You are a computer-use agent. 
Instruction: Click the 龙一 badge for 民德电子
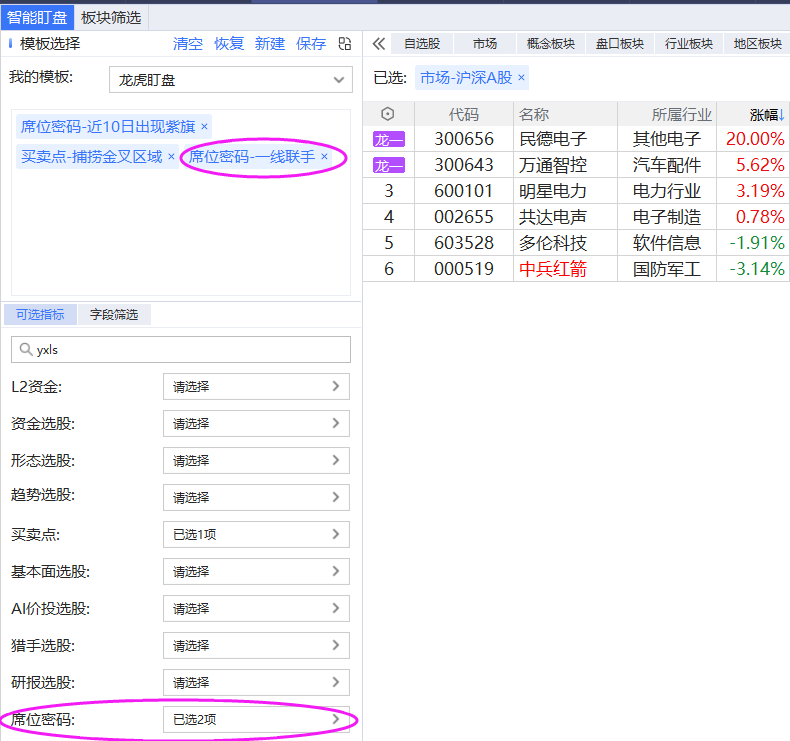coord(388,140)
